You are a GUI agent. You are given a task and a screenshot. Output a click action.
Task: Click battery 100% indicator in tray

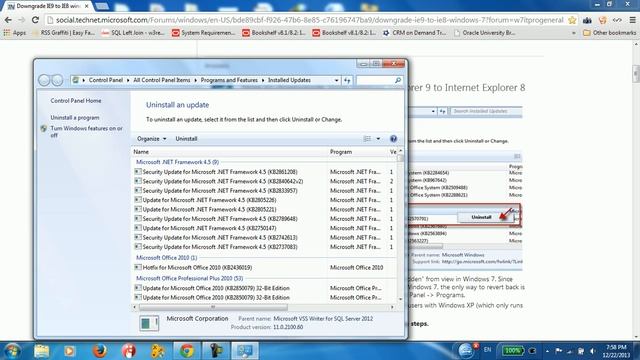coord(513,351)
